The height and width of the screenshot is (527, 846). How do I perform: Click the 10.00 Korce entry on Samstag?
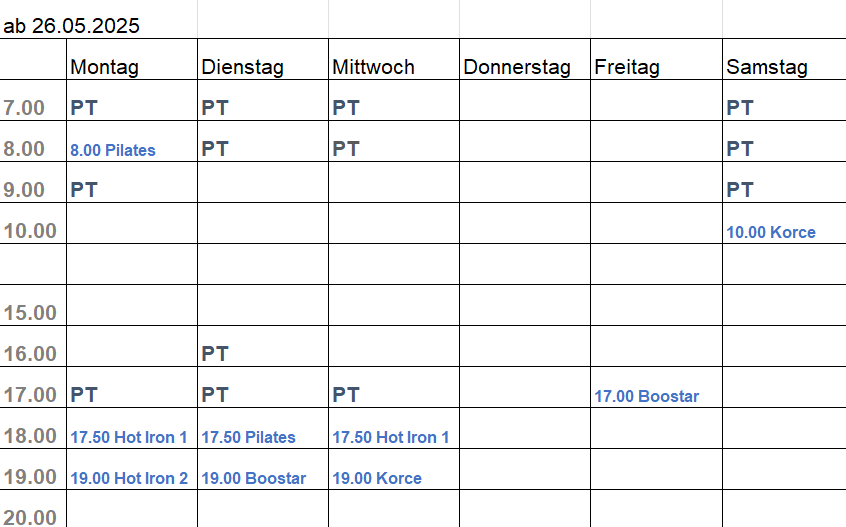pos(770,232)
